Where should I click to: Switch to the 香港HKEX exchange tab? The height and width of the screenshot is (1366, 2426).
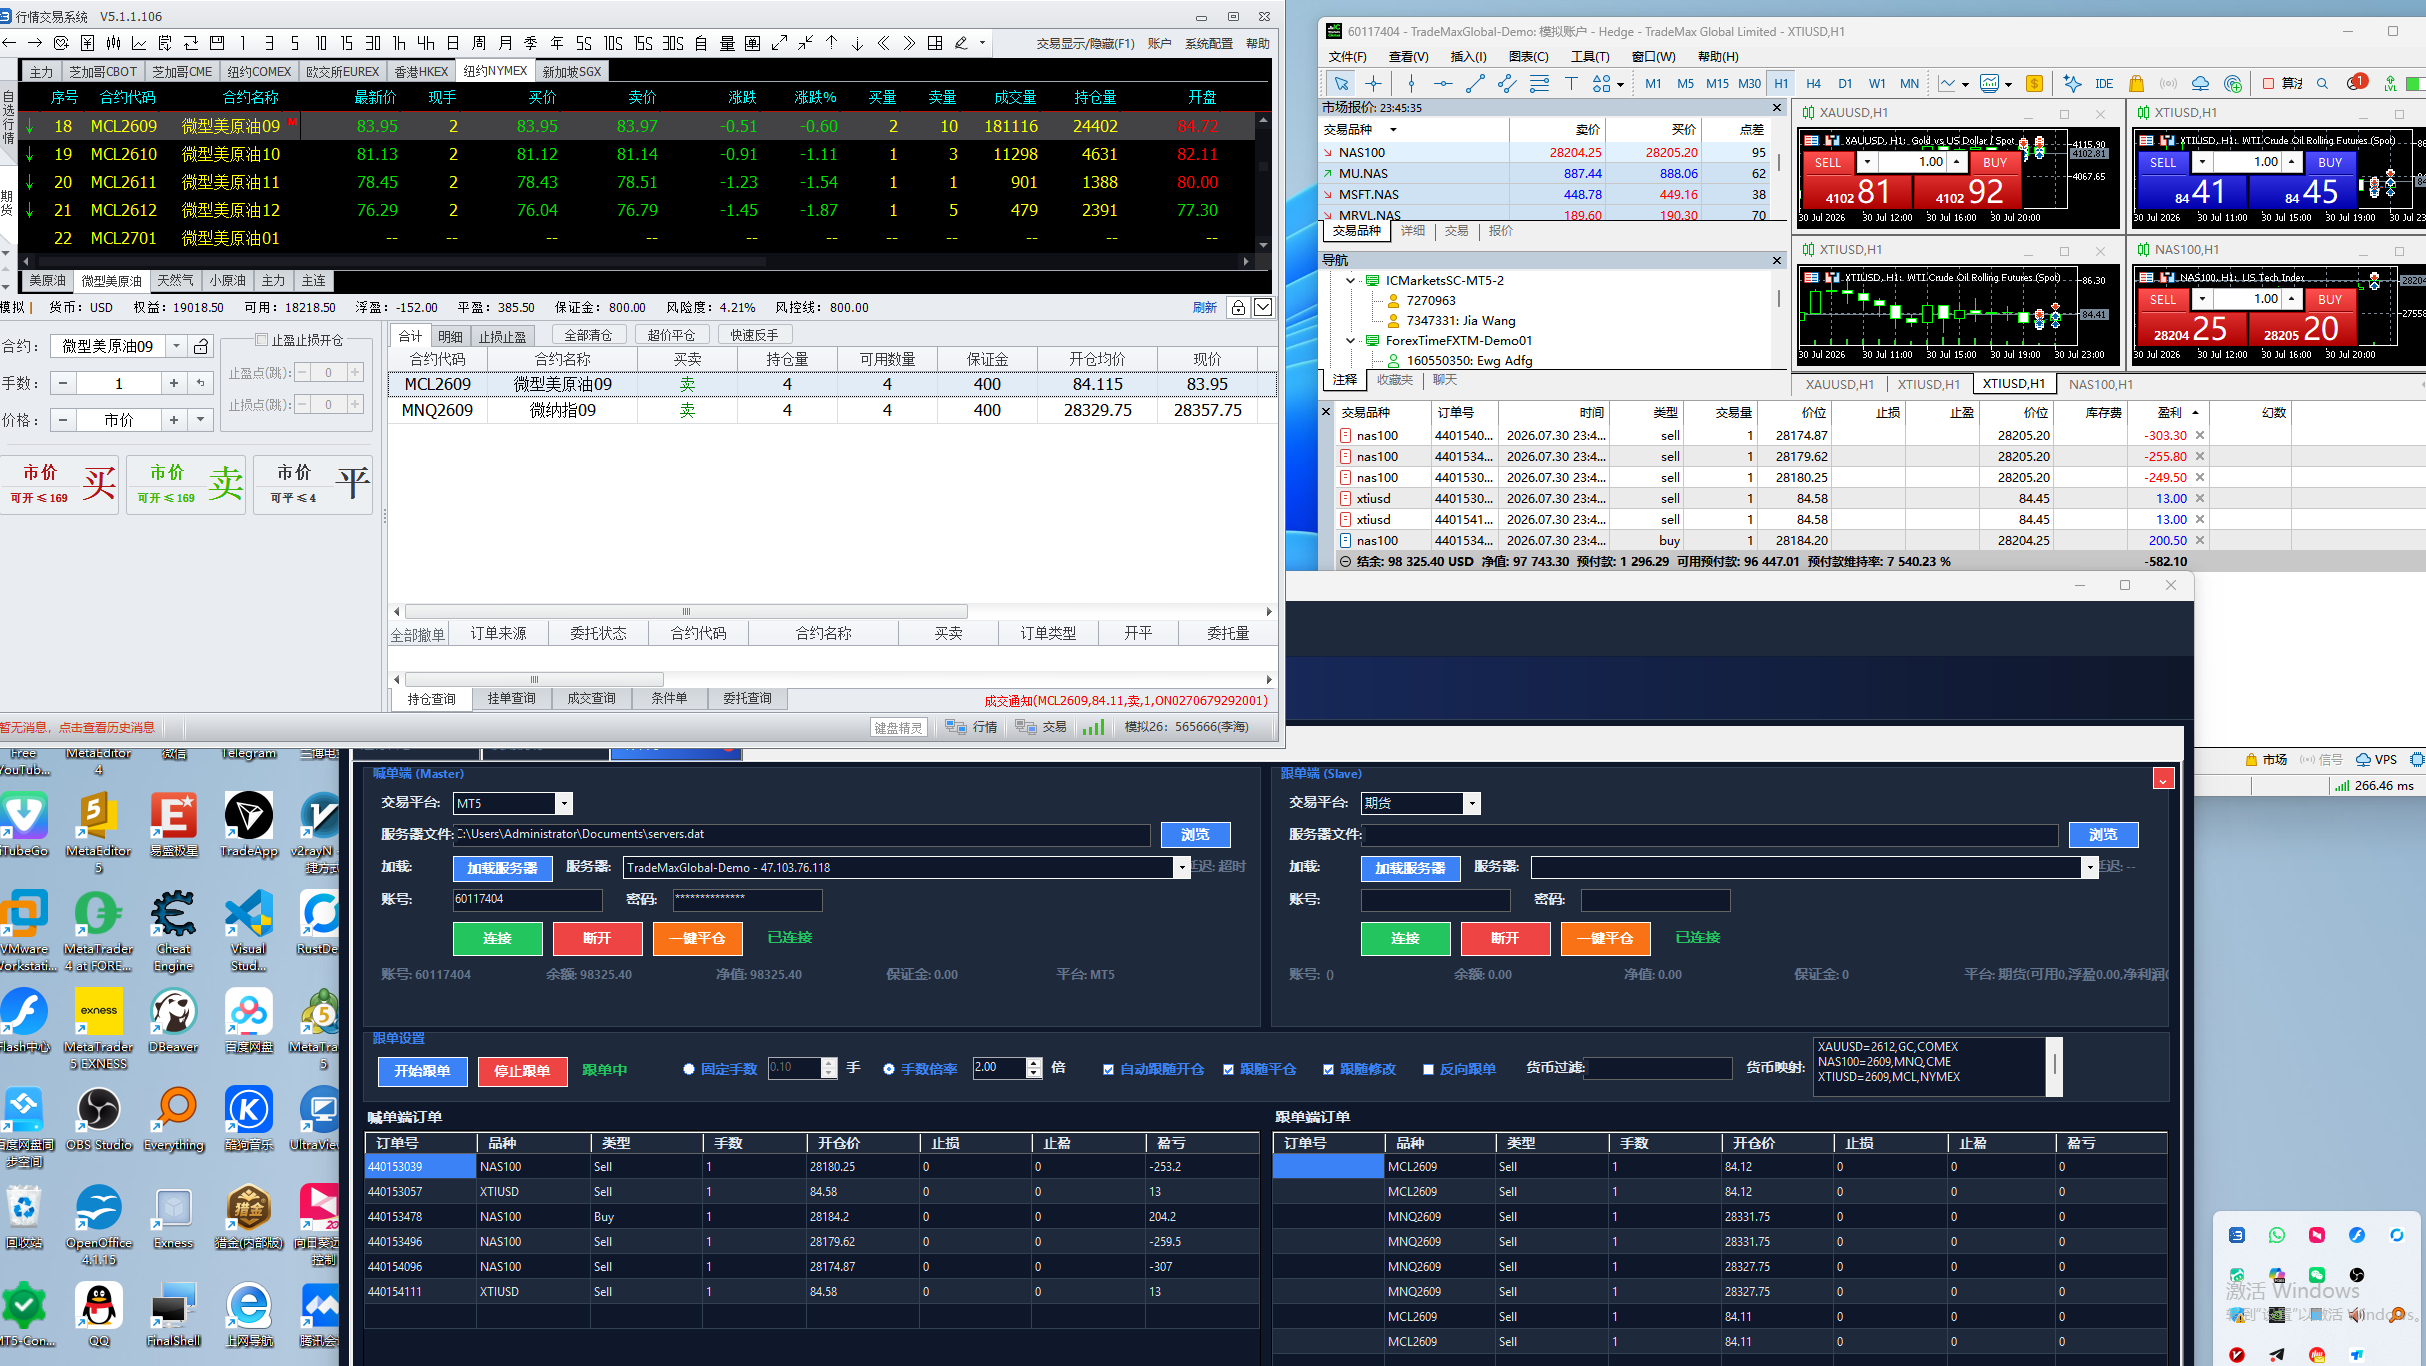(x=421, y=71)
